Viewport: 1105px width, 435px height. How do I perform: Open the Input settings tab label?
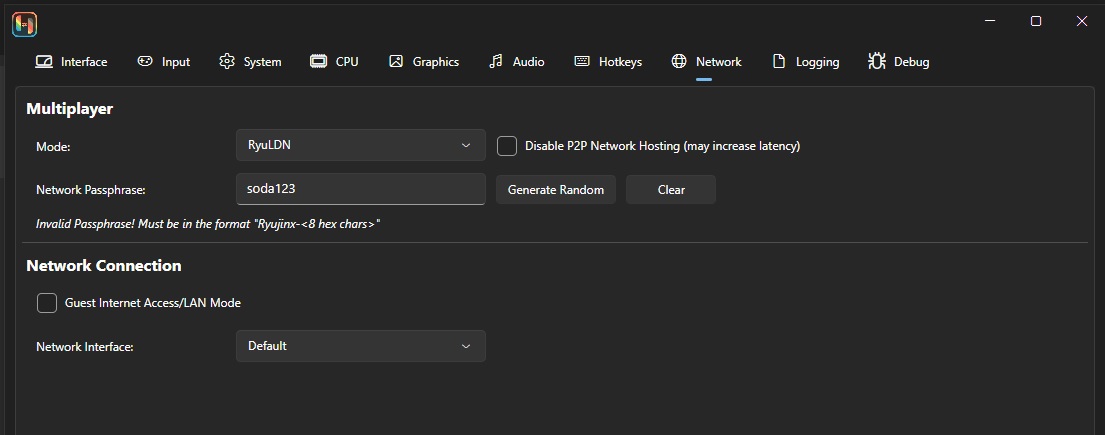click(x=176, y=62)
